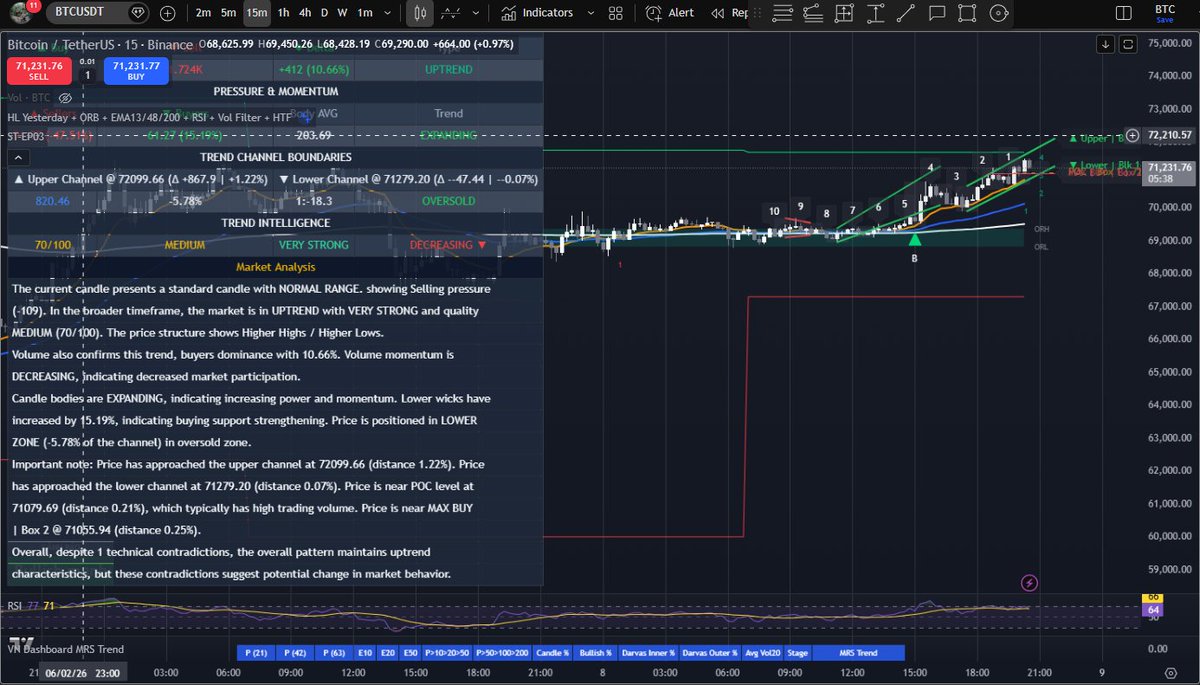Image resolution: width=1200 pixels, height=685 pixels.
Task: Switch to the 2m timeframe
Action: point(204,13)
